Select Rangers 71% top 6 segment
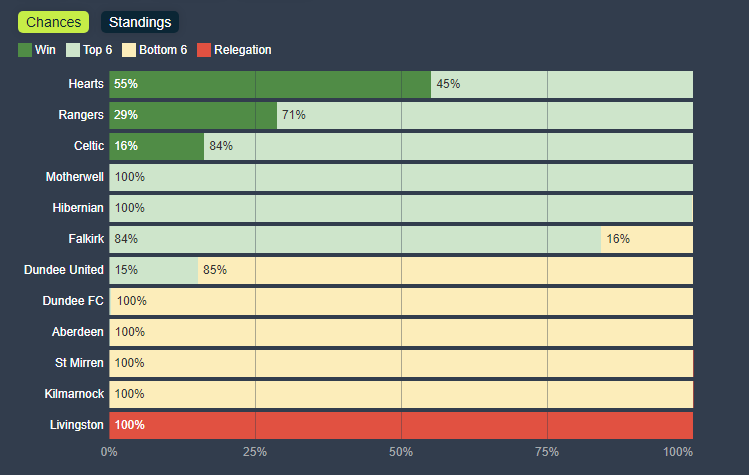This screenshot has height=475, width=749. (x=485, y=115)
